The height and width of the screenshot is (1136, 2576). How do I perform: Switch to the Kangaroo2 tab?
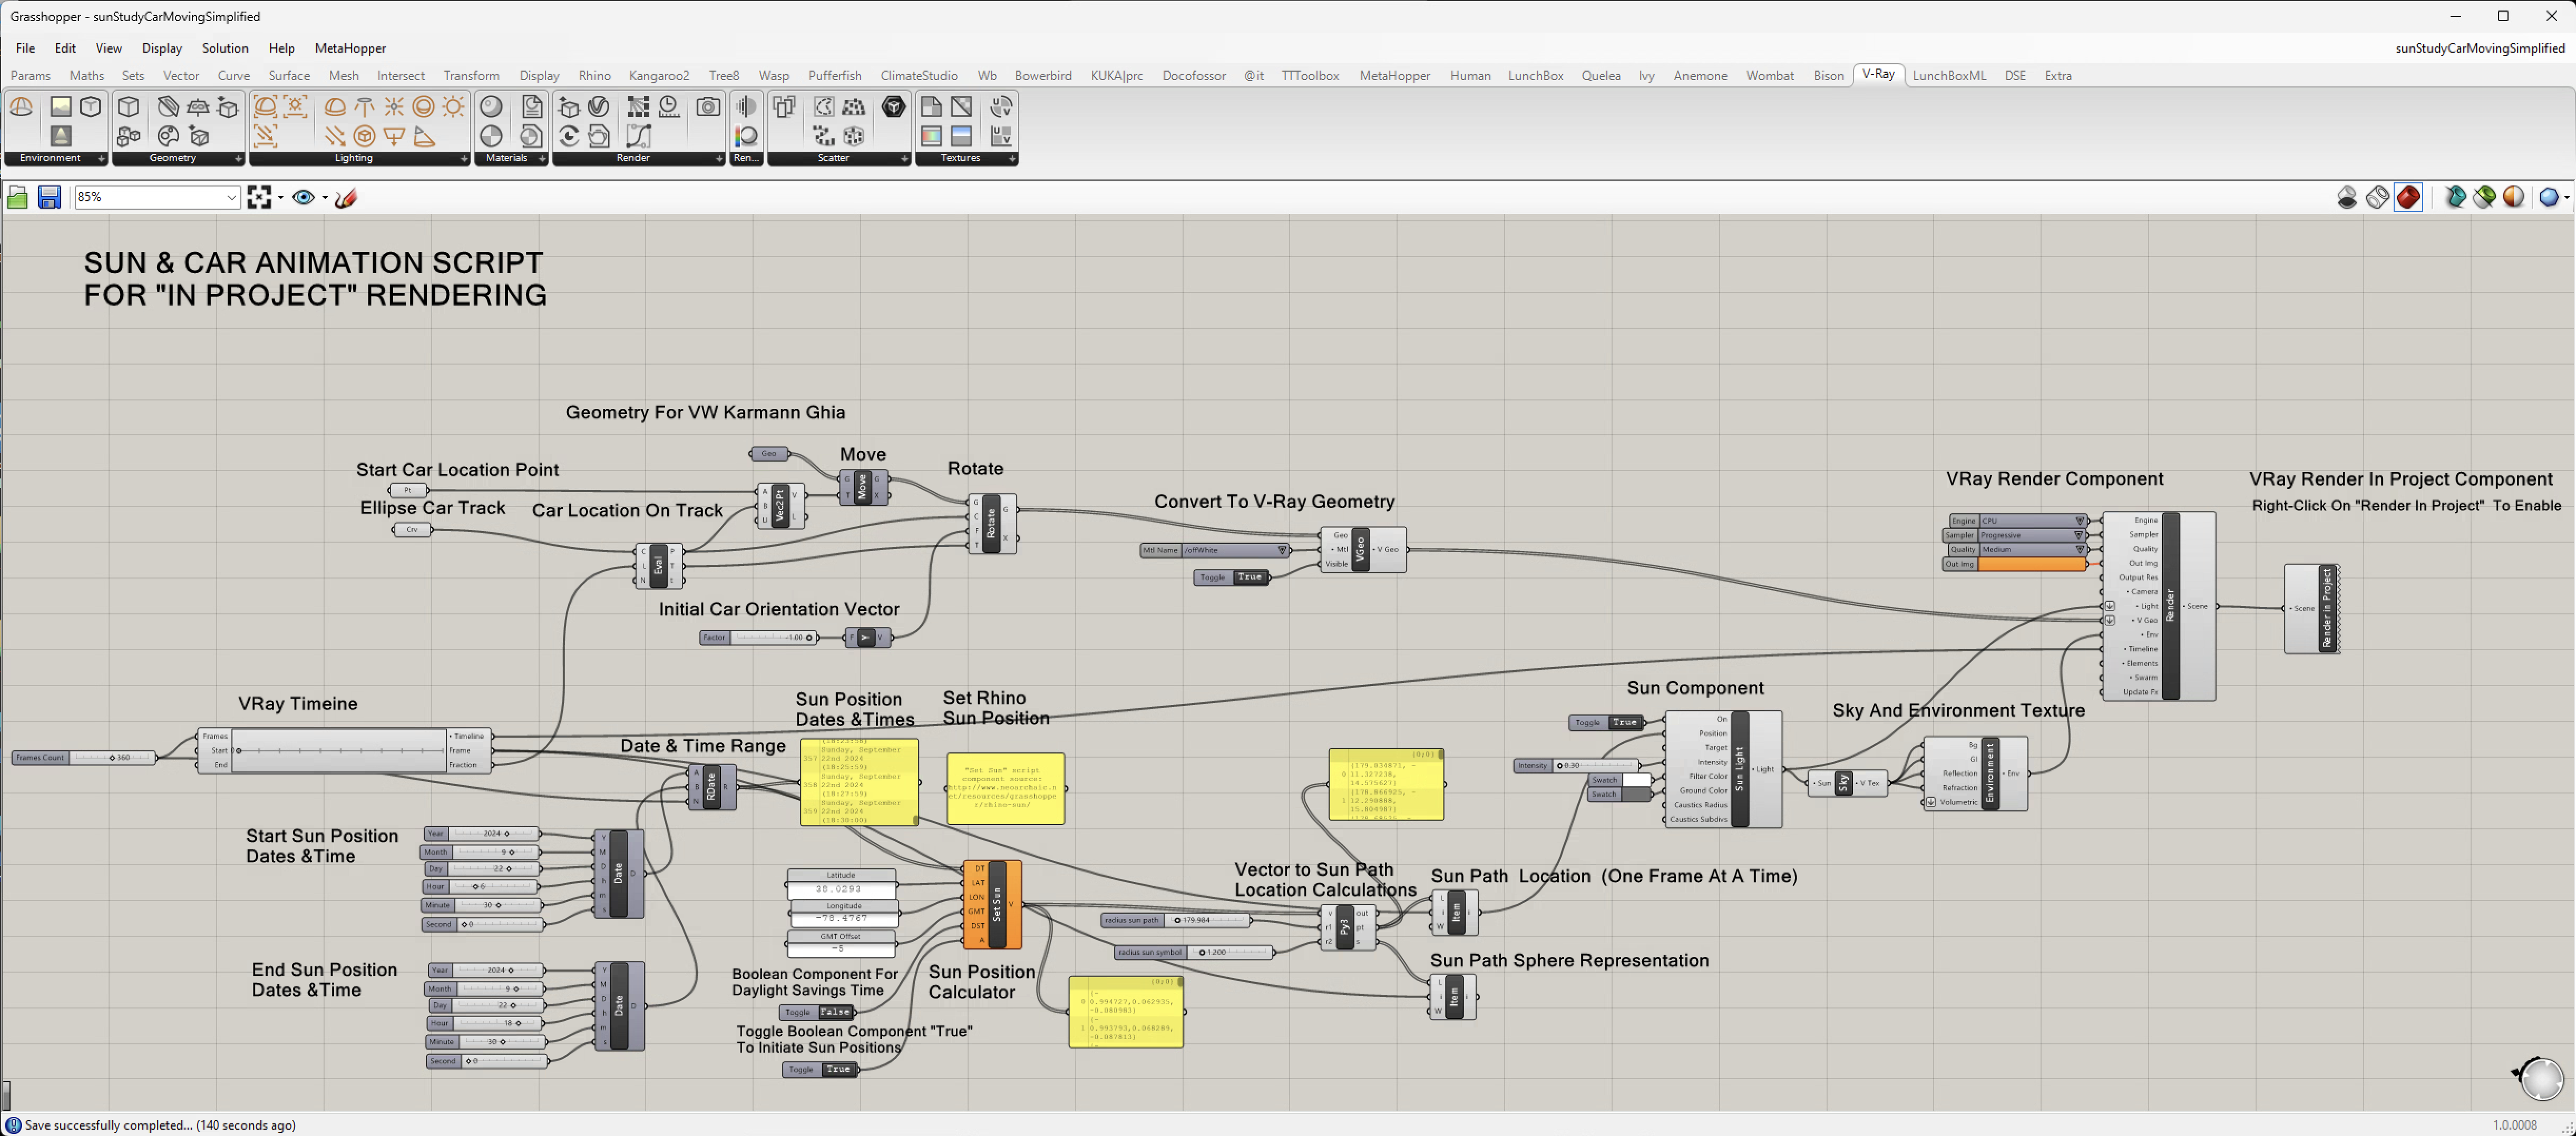(x=658, y=75)
